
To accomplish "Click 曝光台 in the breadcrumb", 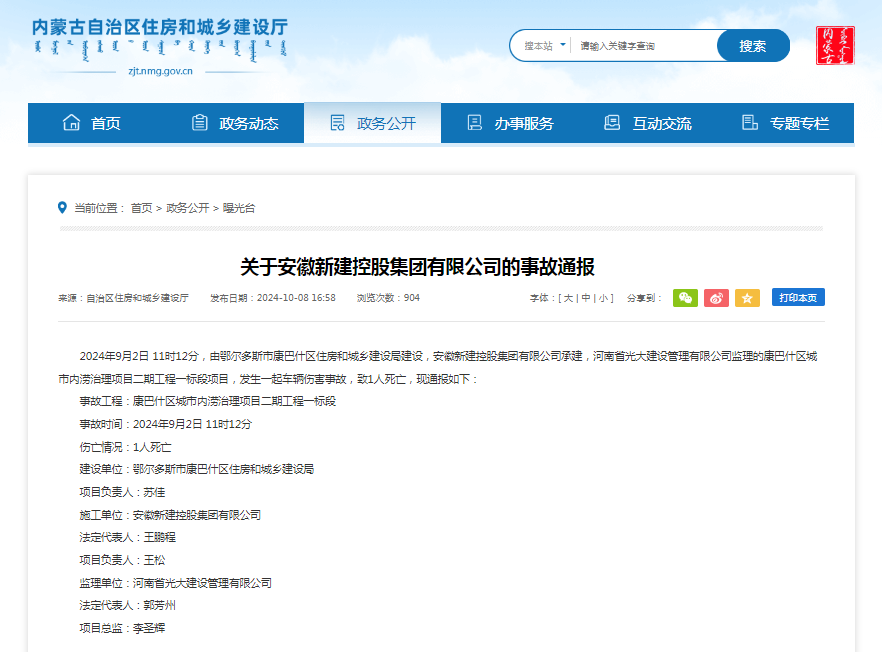I will 239,208.
